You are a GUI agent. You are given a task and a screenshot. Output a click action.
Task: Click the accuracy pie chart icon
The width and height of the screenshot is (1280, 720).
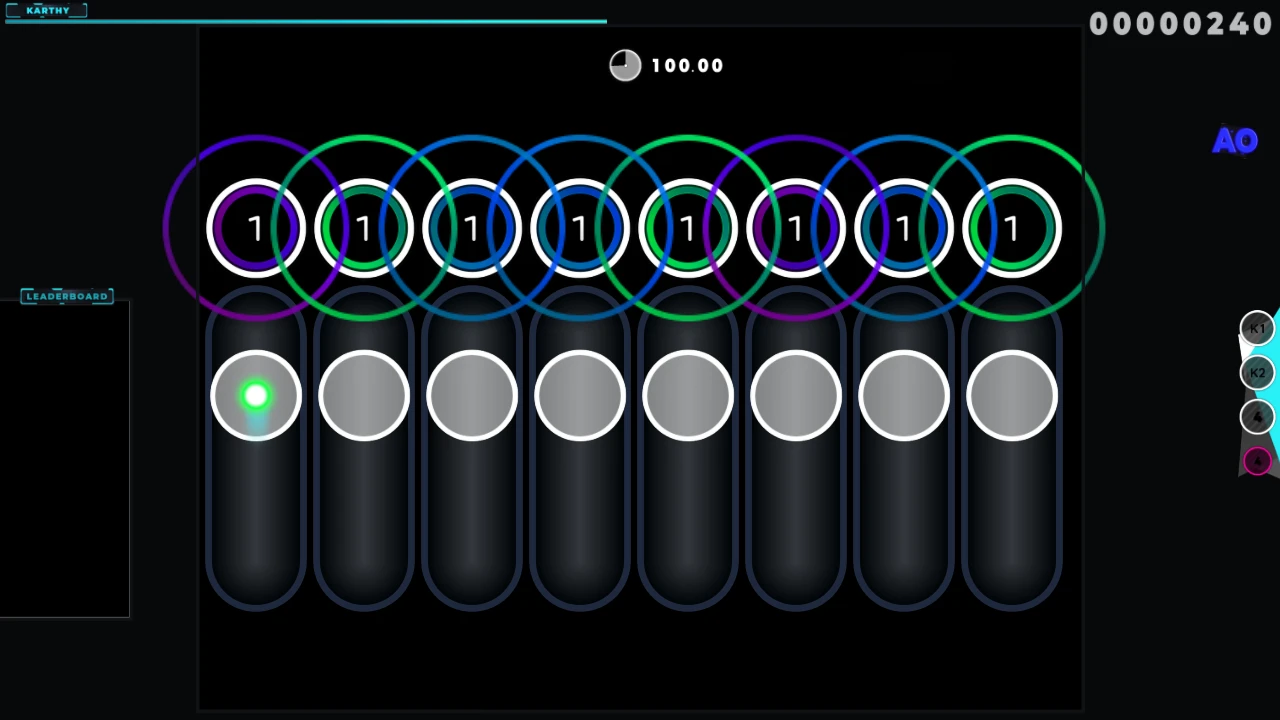pos(625,65)
